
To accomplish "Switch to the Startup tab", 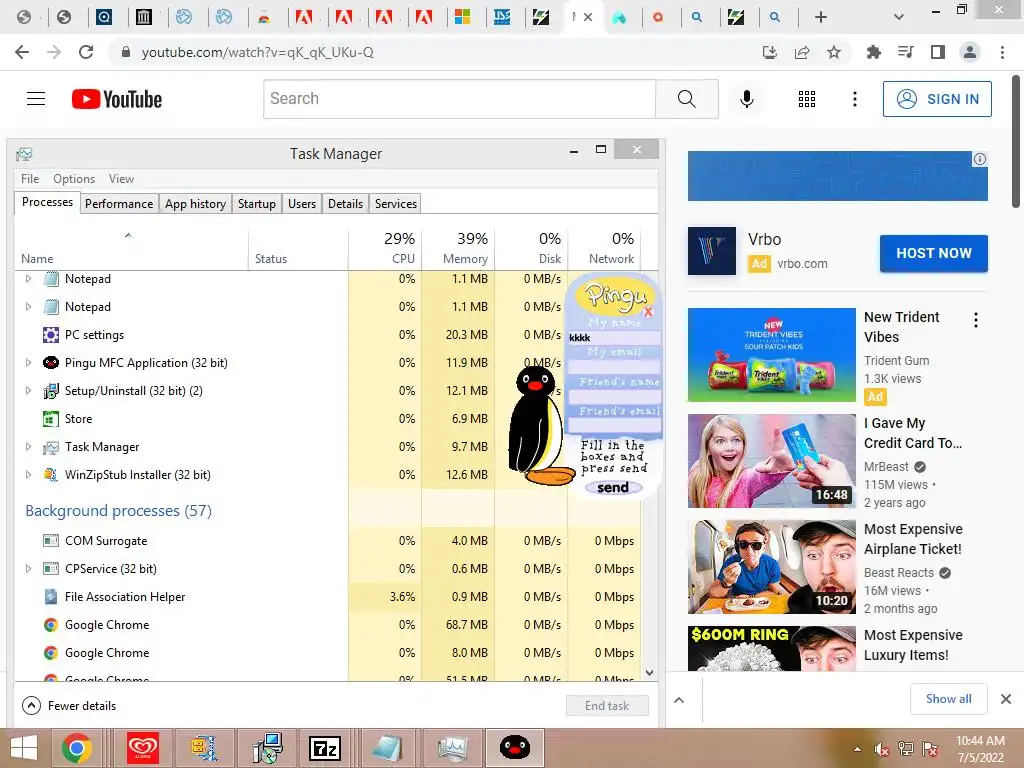I will click(x=257, y=204).
